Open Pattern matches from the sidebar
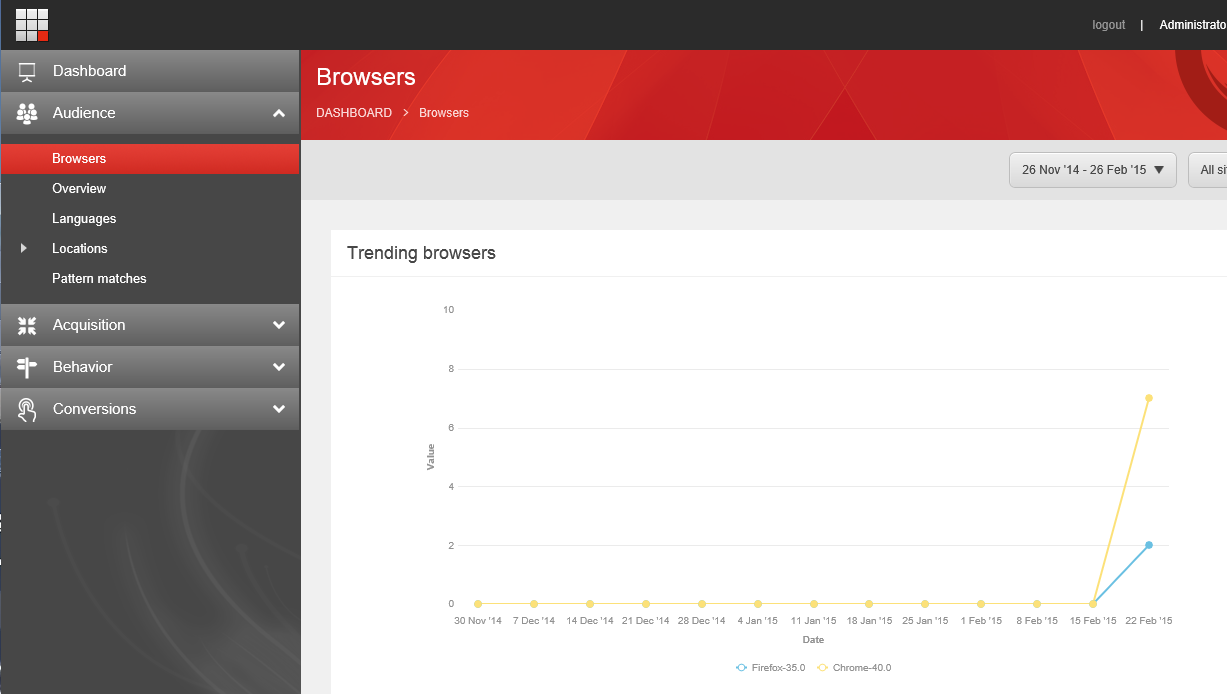This screenshot has width=1227, height=694. (x=99, y=278)
